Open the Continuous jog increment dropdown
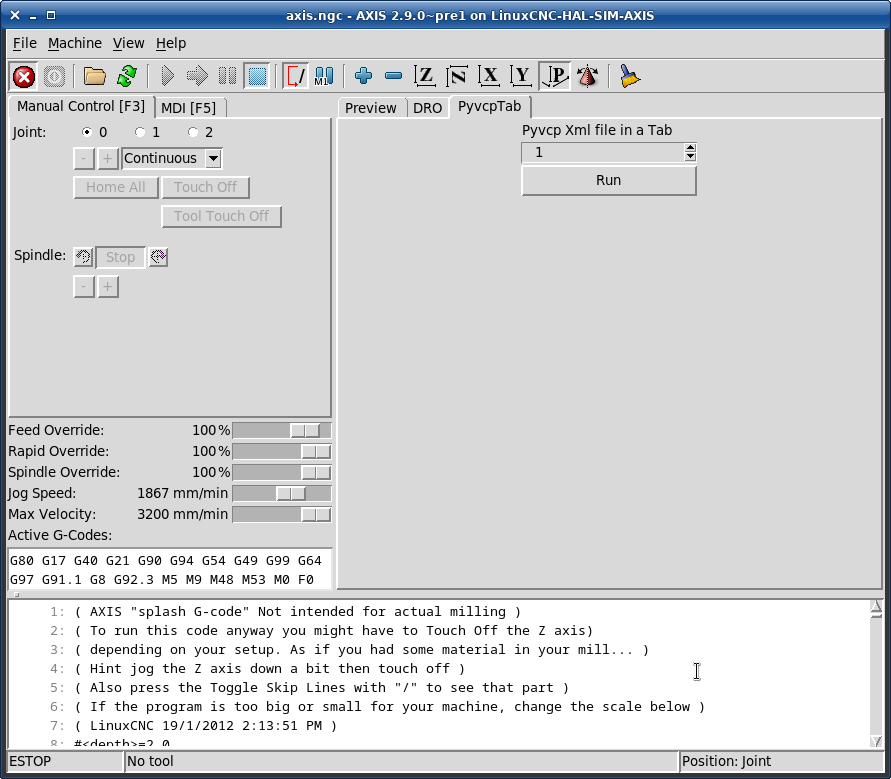This screenshot has width=891, height=779. 213,159
